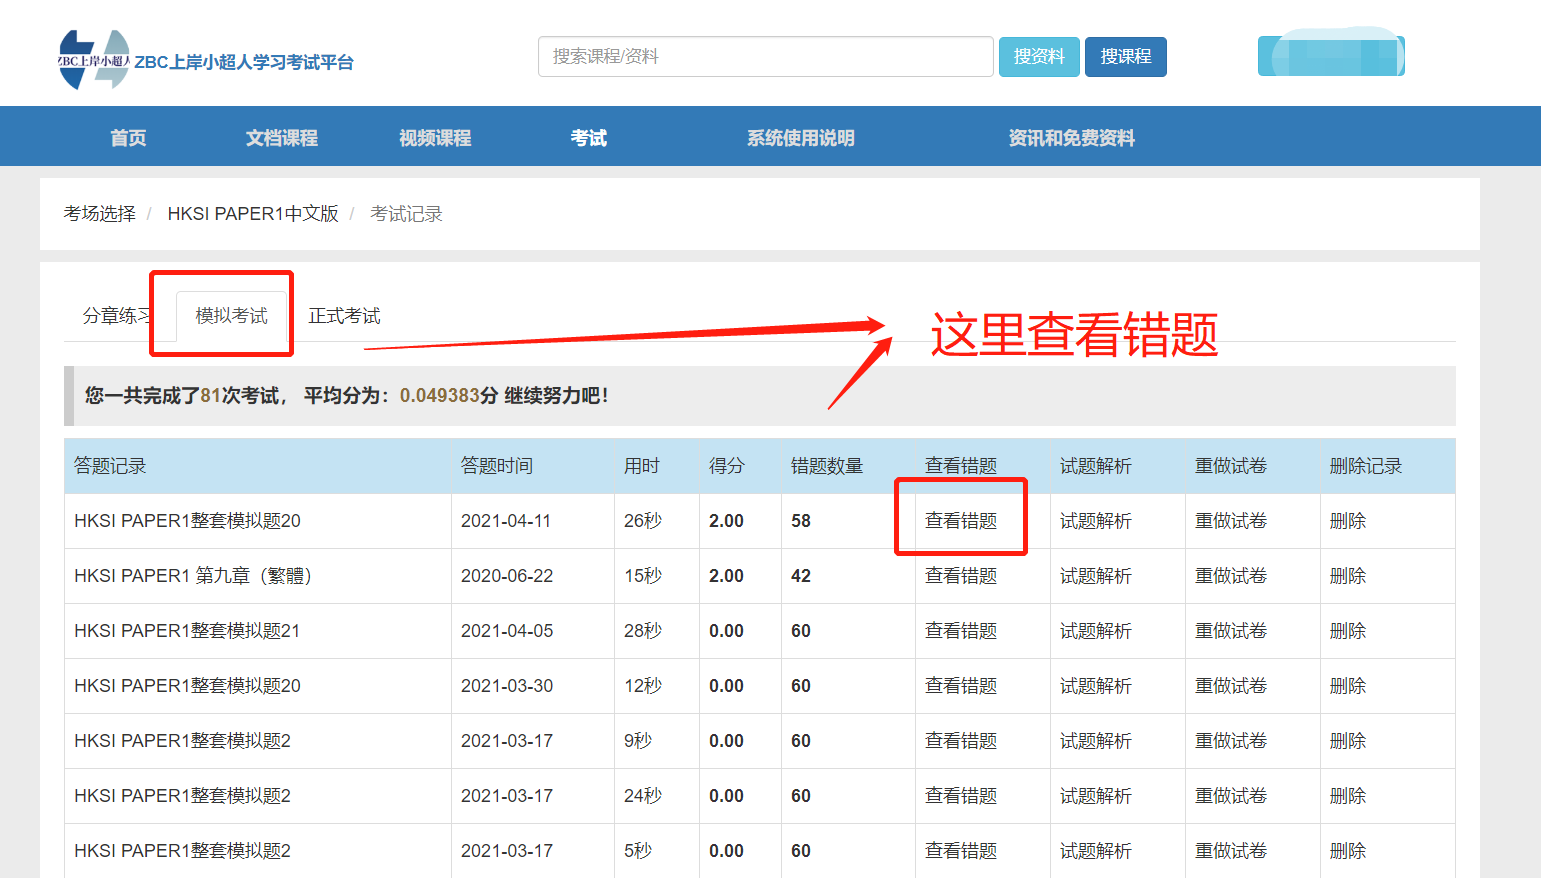1541x878 pixels.
Task: Click the 答题记录 column header
Action: pos(110,466)
